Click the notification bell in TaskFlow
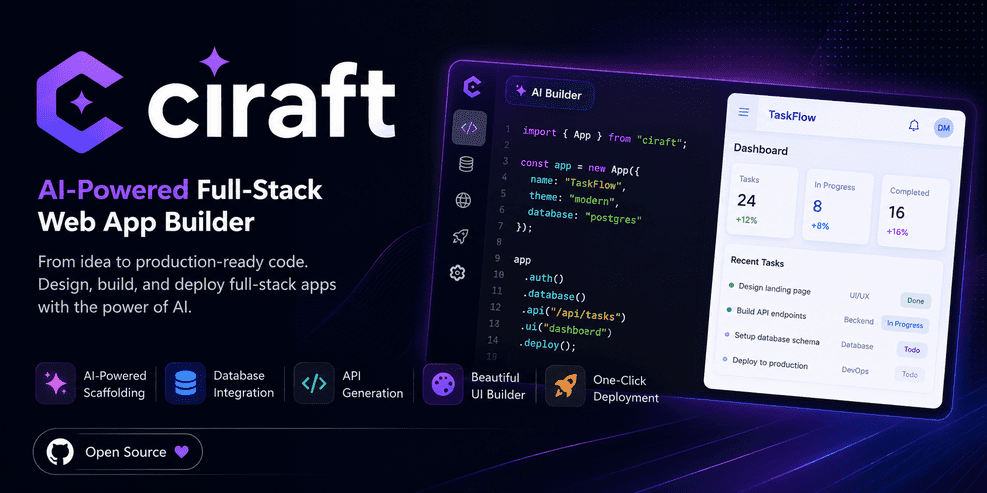This screenshot has height=493, width=987. point(914,125)
